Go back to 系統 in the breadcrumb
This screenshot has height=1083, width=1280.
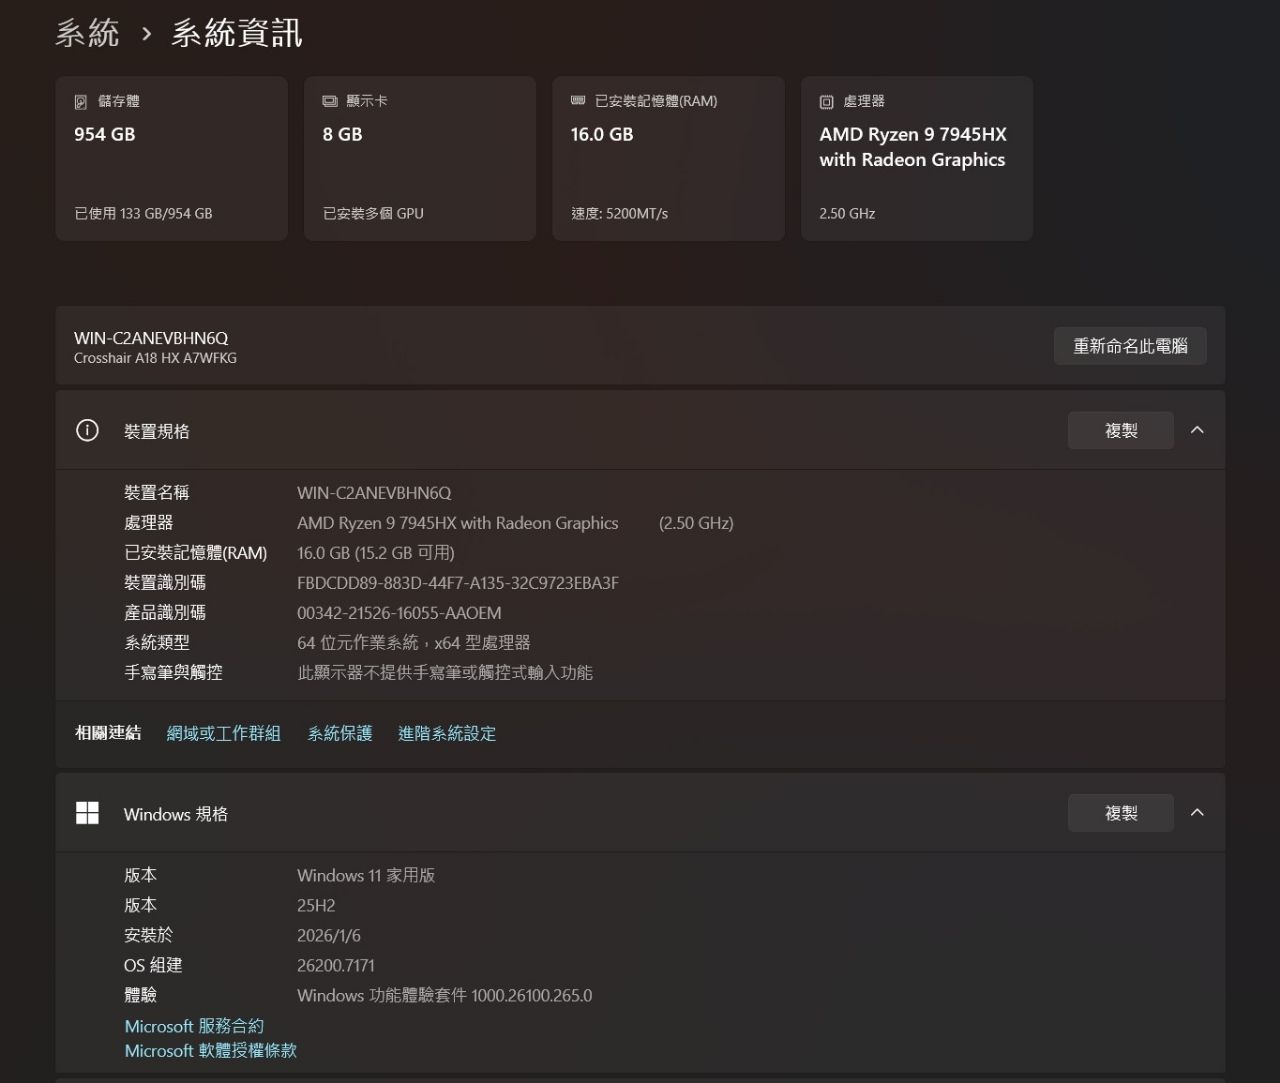[x=87, y=33]
